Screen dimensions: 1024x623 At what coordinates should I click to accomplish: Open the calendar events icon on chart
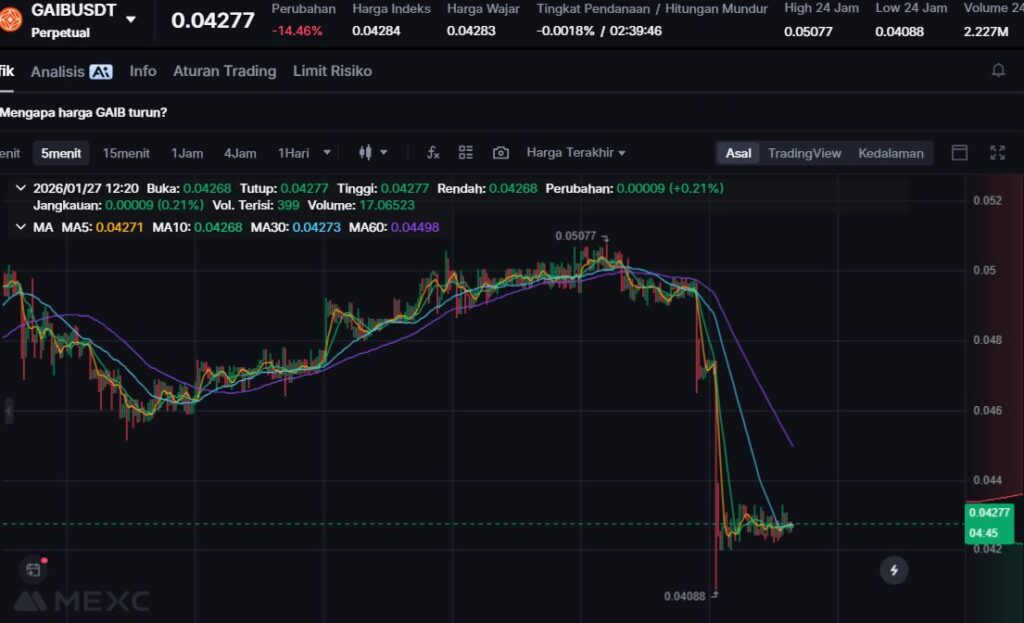pyautogui.click(x=34, y=570)
